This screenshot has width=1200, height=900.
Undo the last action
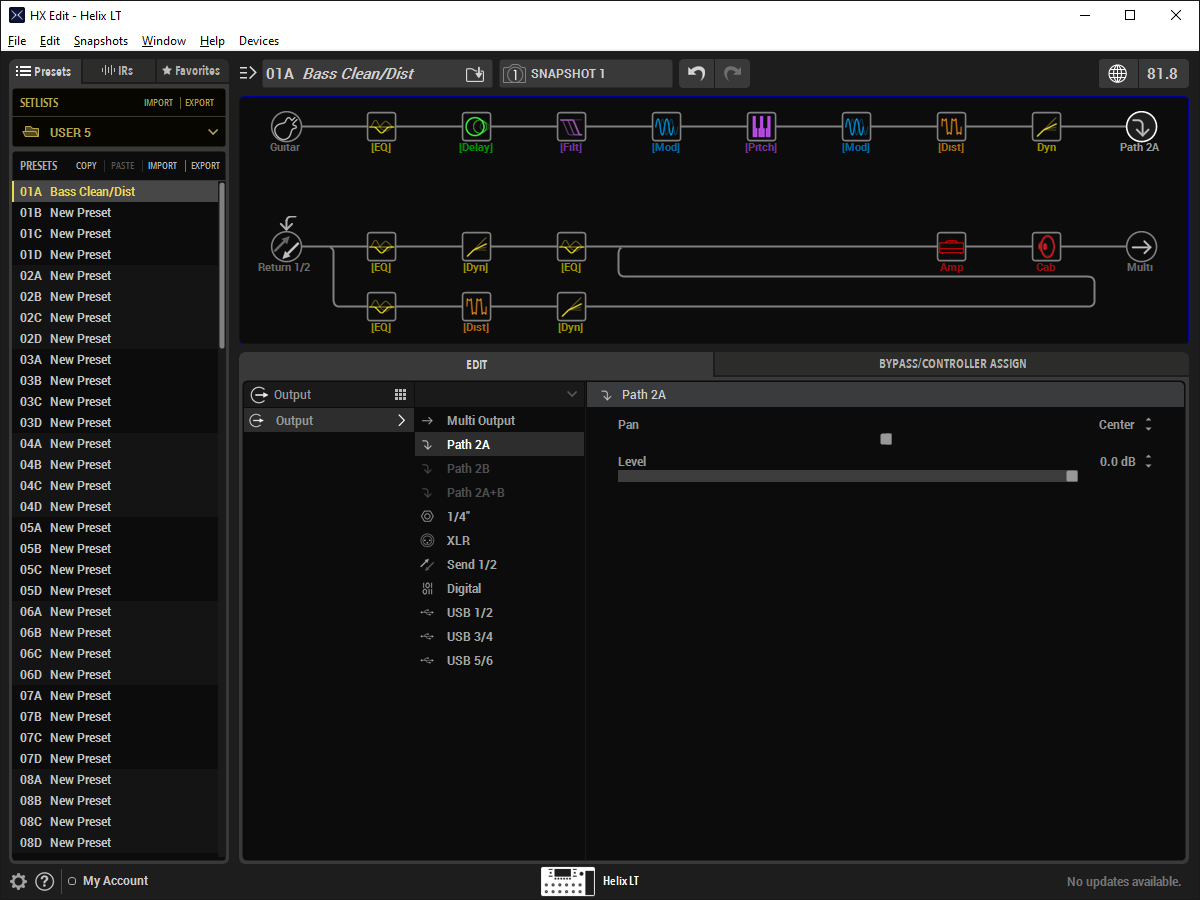(697, 74)
